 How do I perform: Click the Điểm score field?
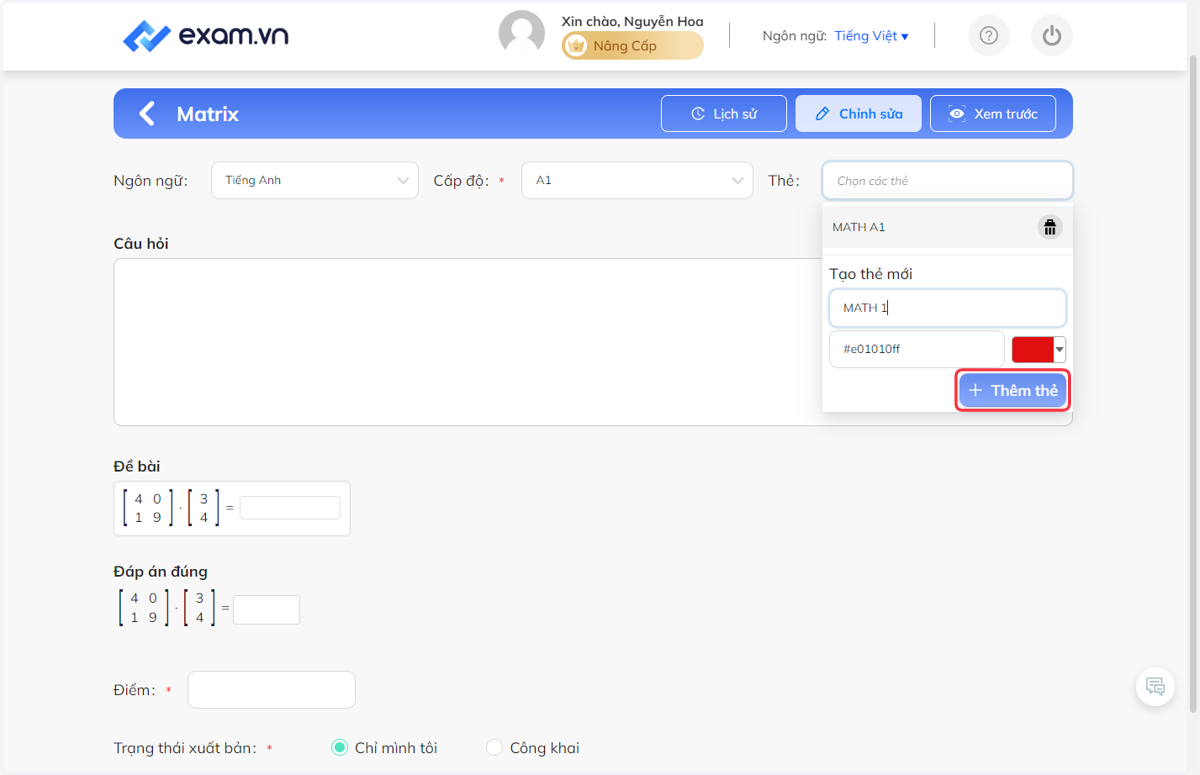[x=271, y=690]
